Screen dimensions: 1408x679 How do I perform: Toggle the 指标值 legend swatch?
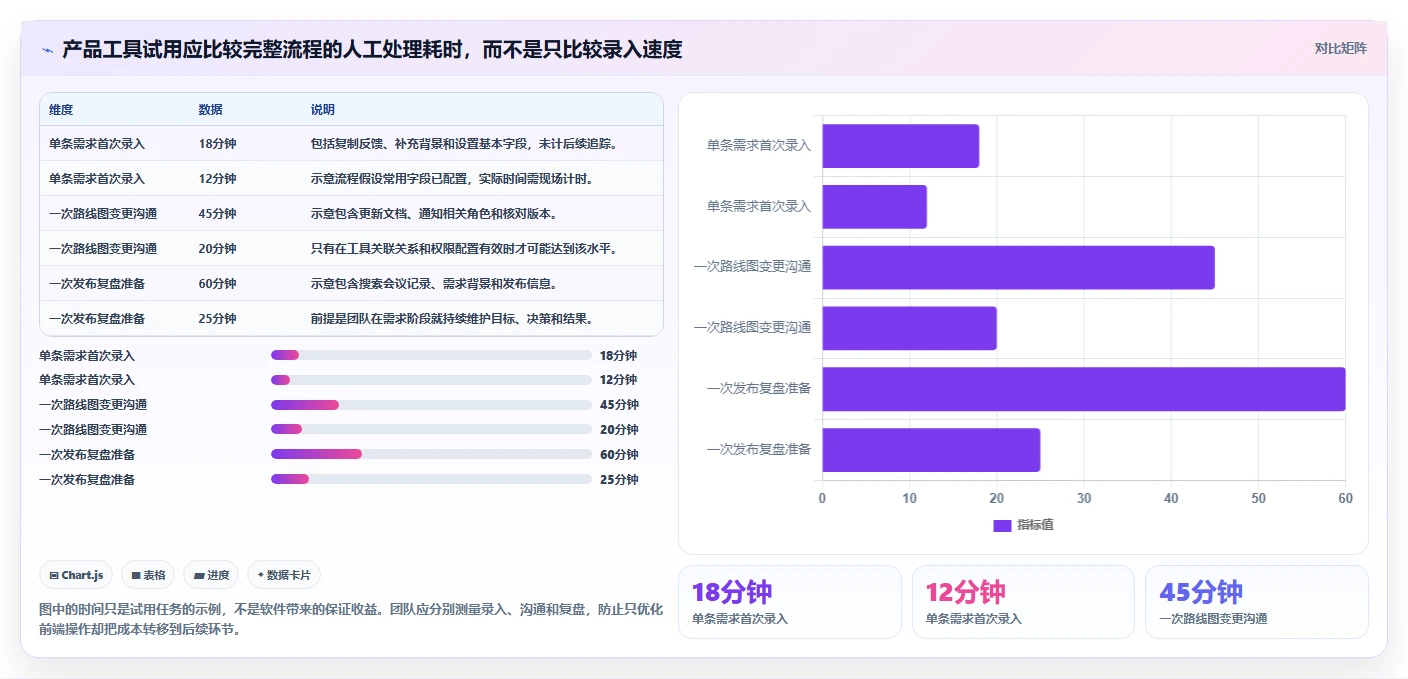click(1002, 525)
